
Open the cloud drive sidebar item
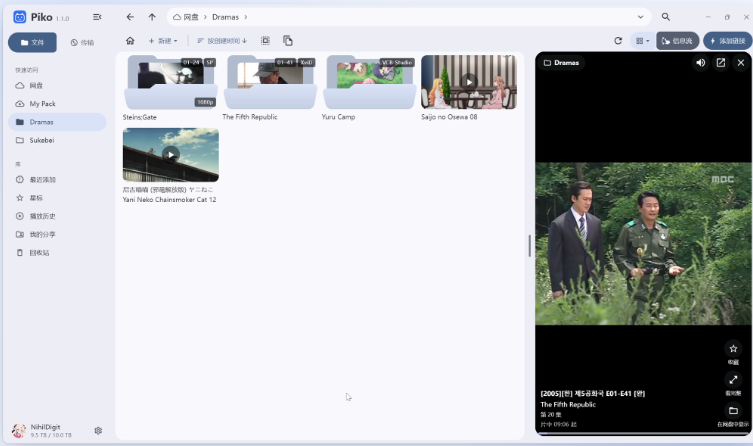(57, 85)
